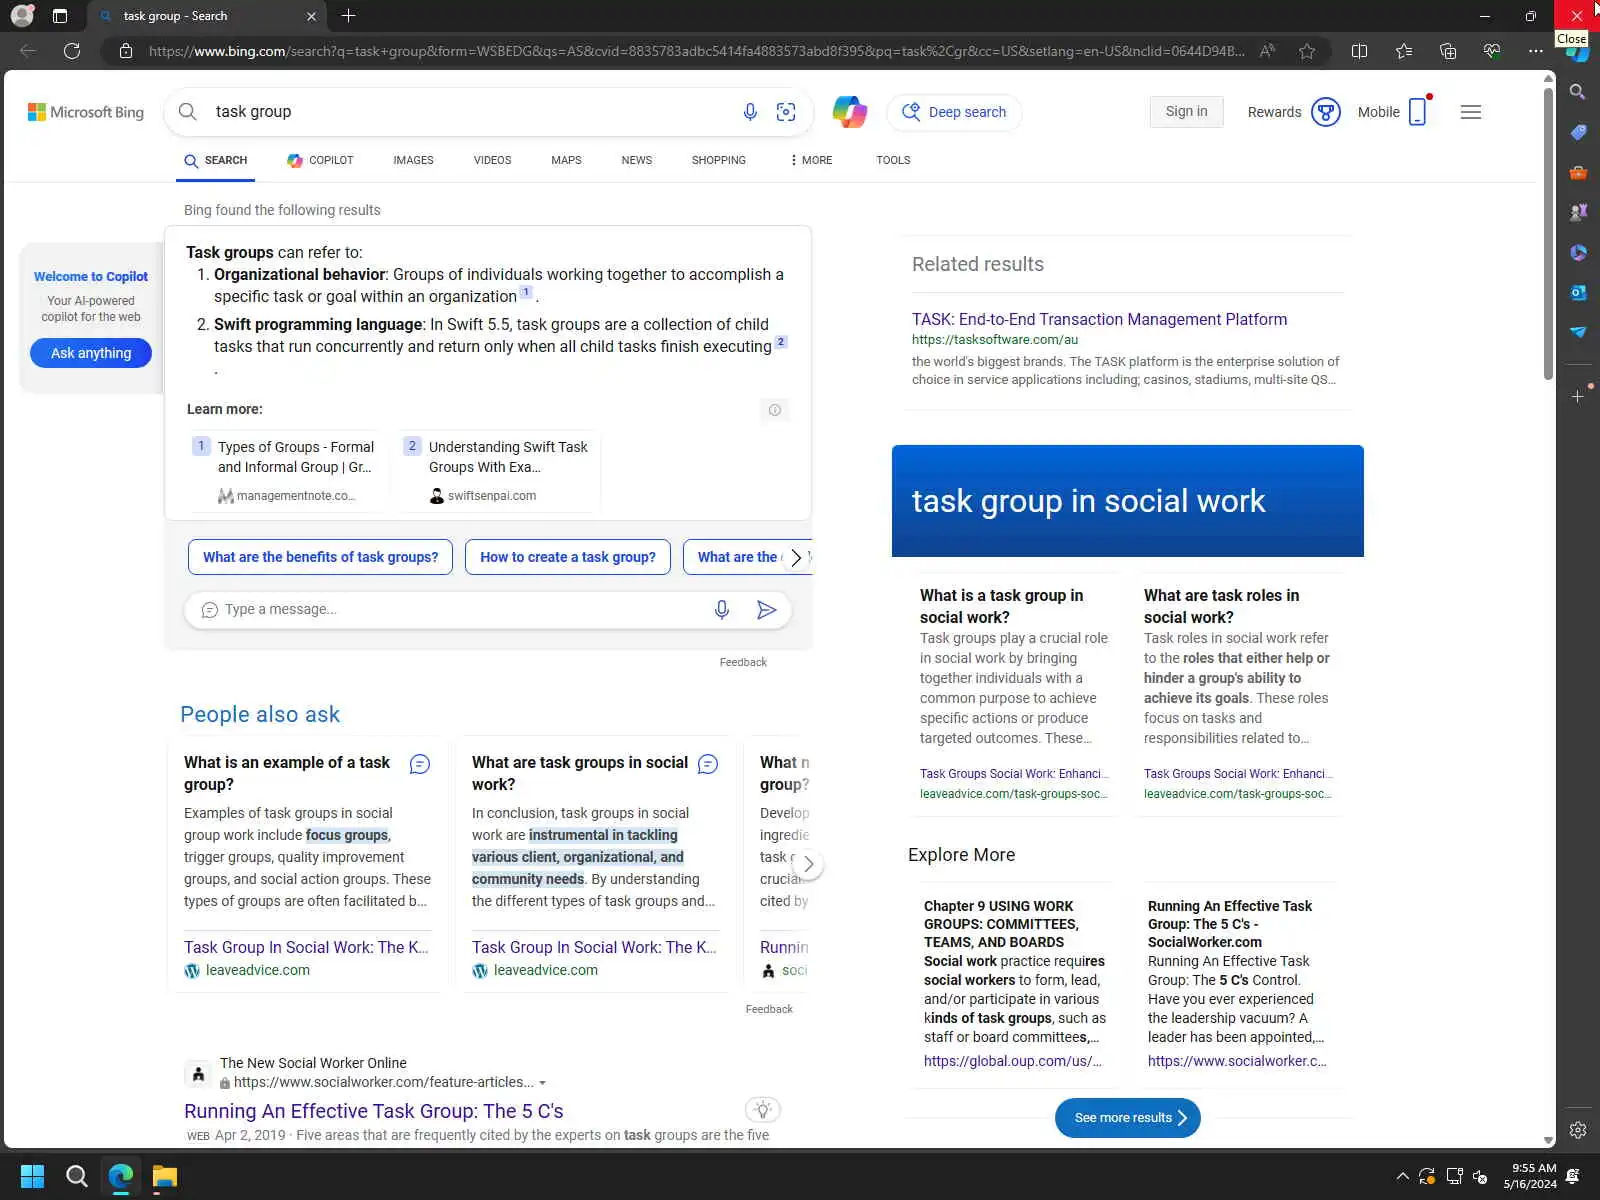The height and width of the screenshot is (1200, 1600).
Task: Open 'Understanding Swift Task Groups' source card
Action: click(x=499, y=470)
